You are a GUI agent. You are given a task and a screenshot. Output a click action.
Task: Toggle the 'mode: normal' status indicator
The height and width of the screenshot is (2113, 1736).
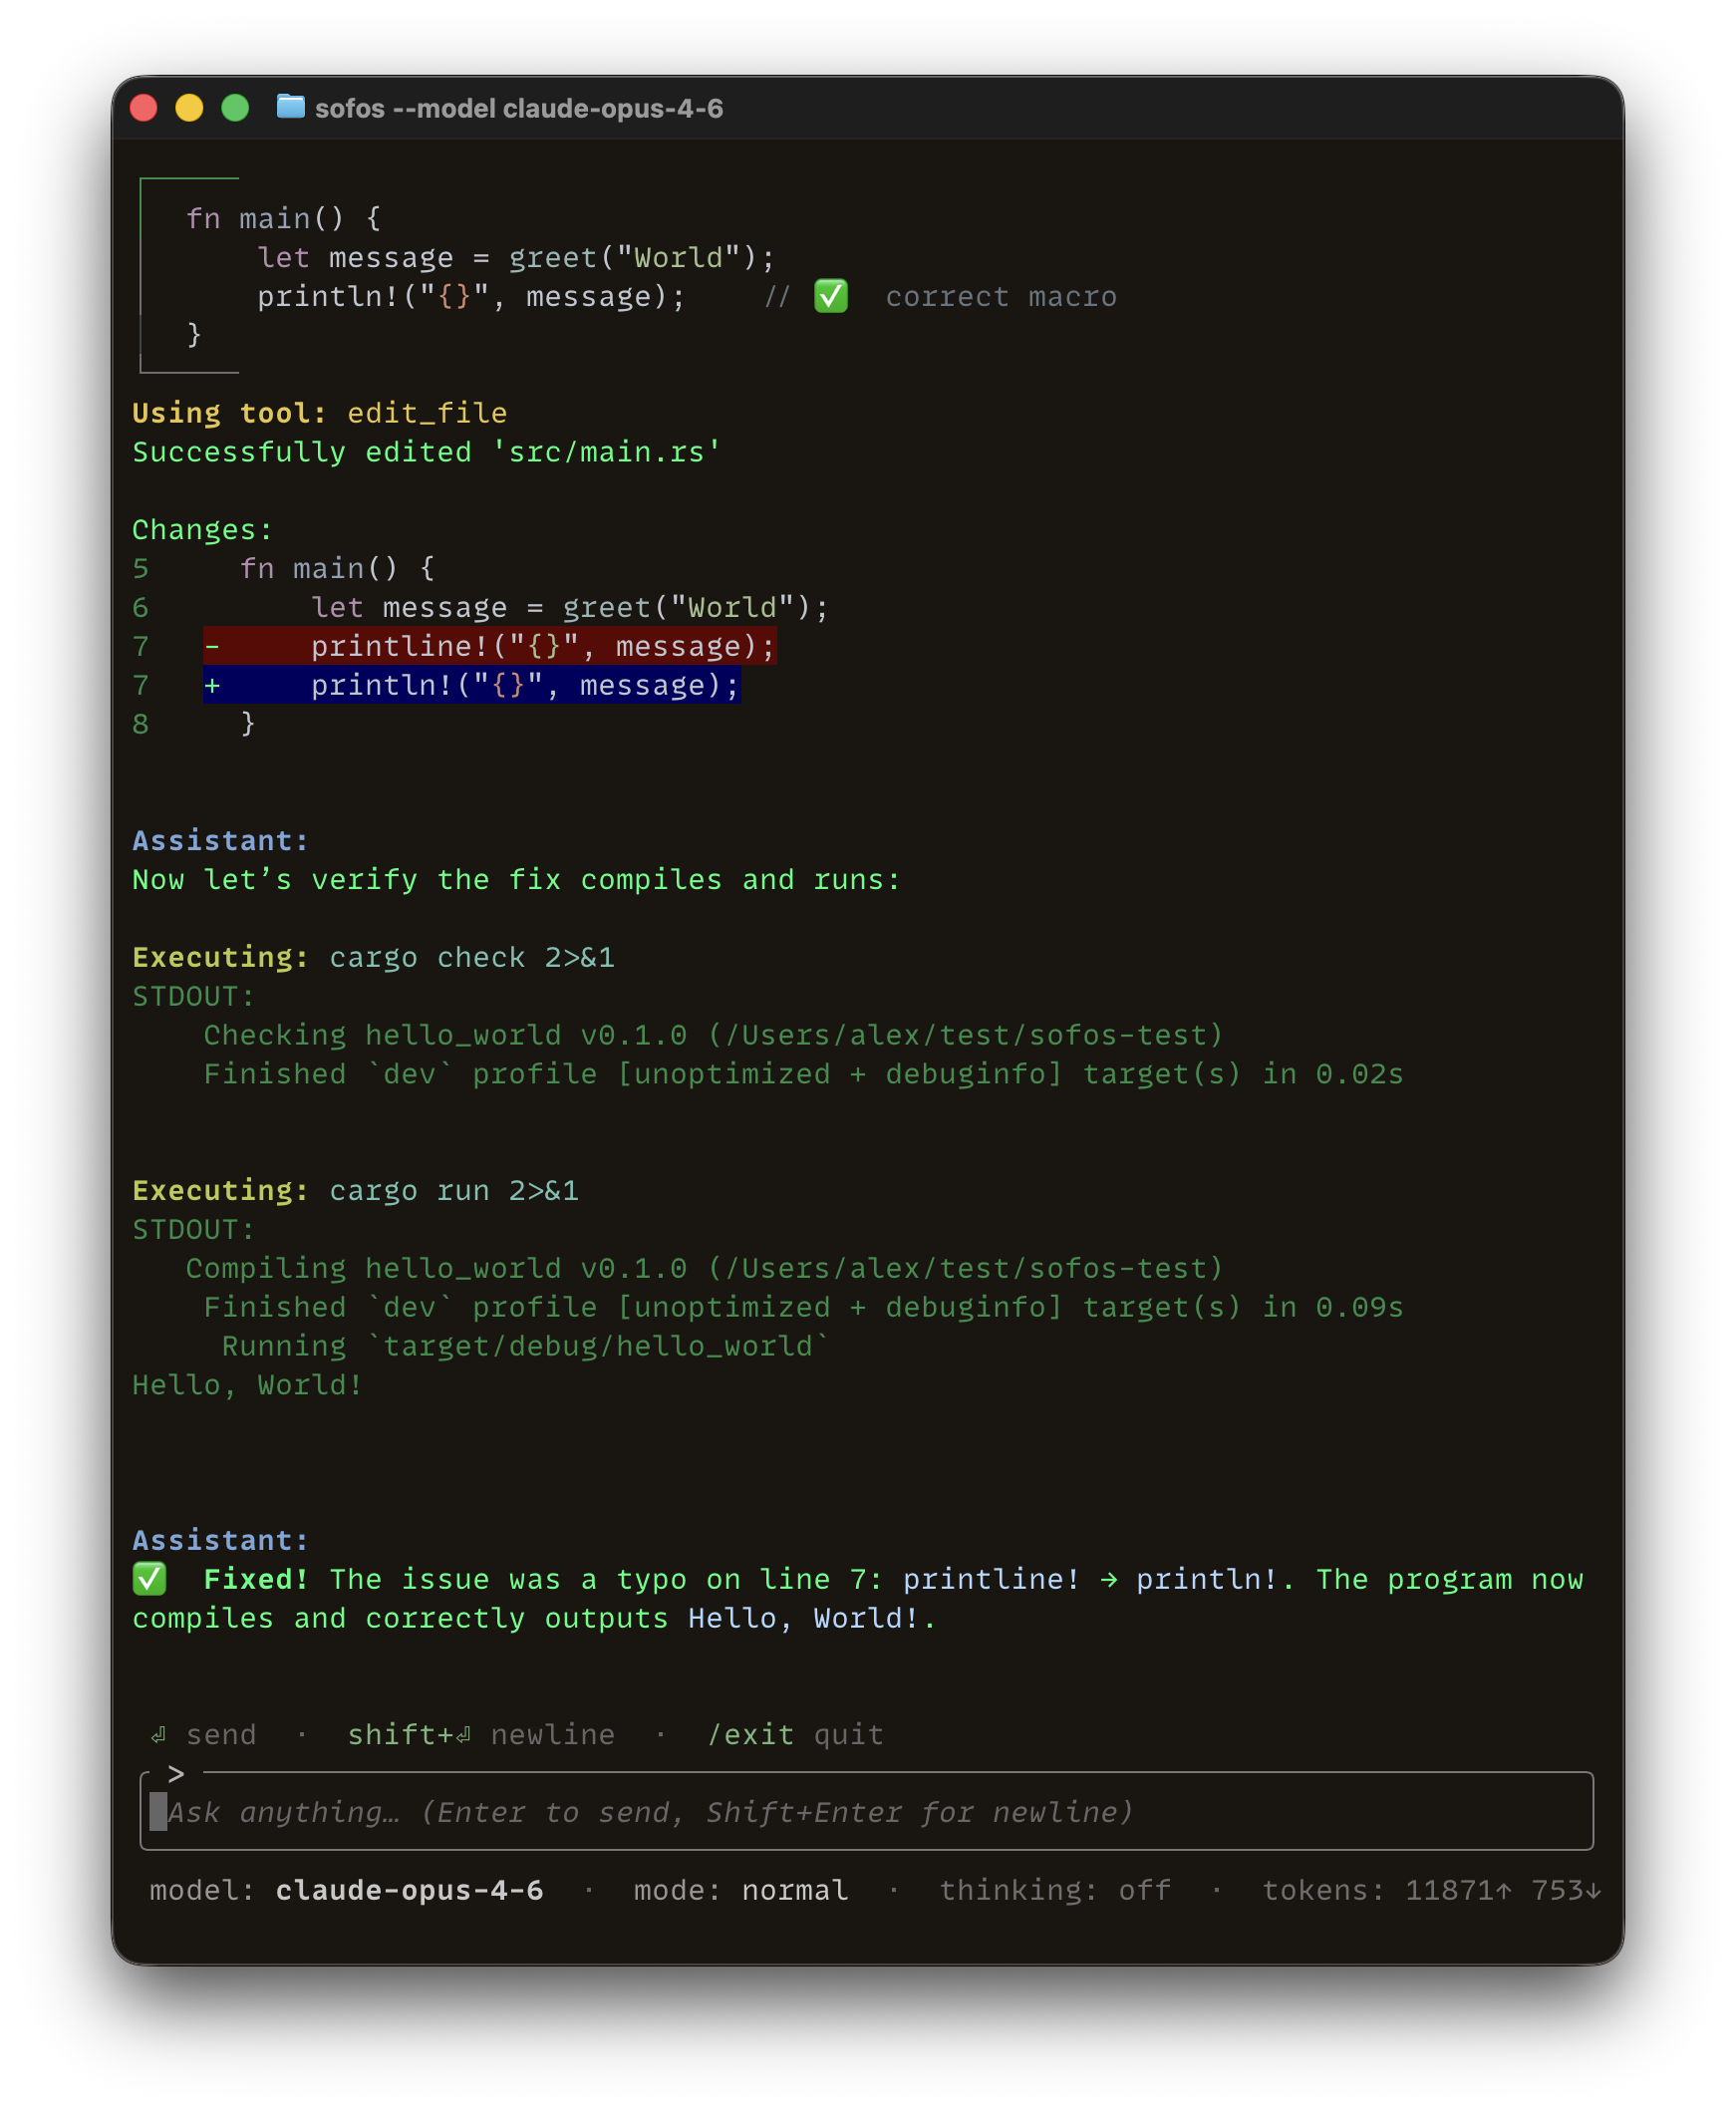tap(740, 1890)
